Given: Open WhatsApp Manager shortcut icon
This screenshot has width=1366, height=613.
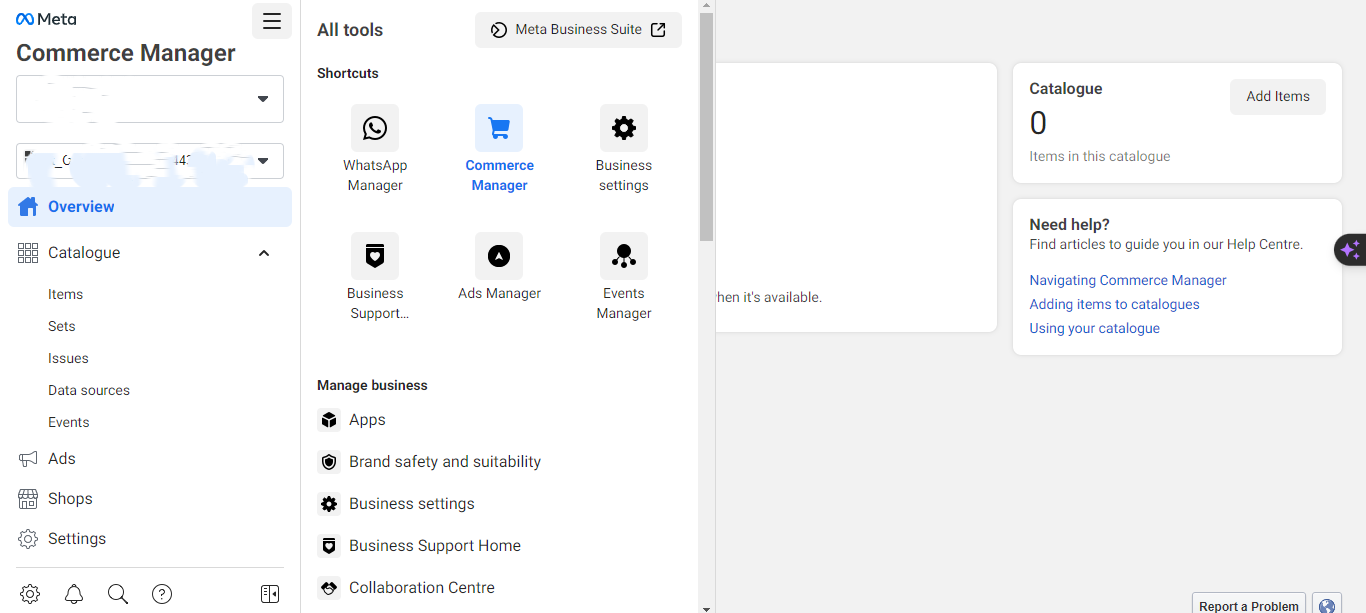Looking at the screenshot, I should [x=375, y=128].
